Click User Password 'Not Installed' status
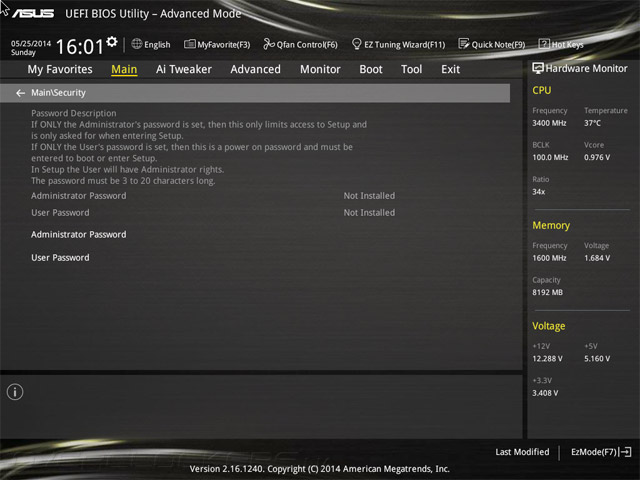 tap(369, 213)
